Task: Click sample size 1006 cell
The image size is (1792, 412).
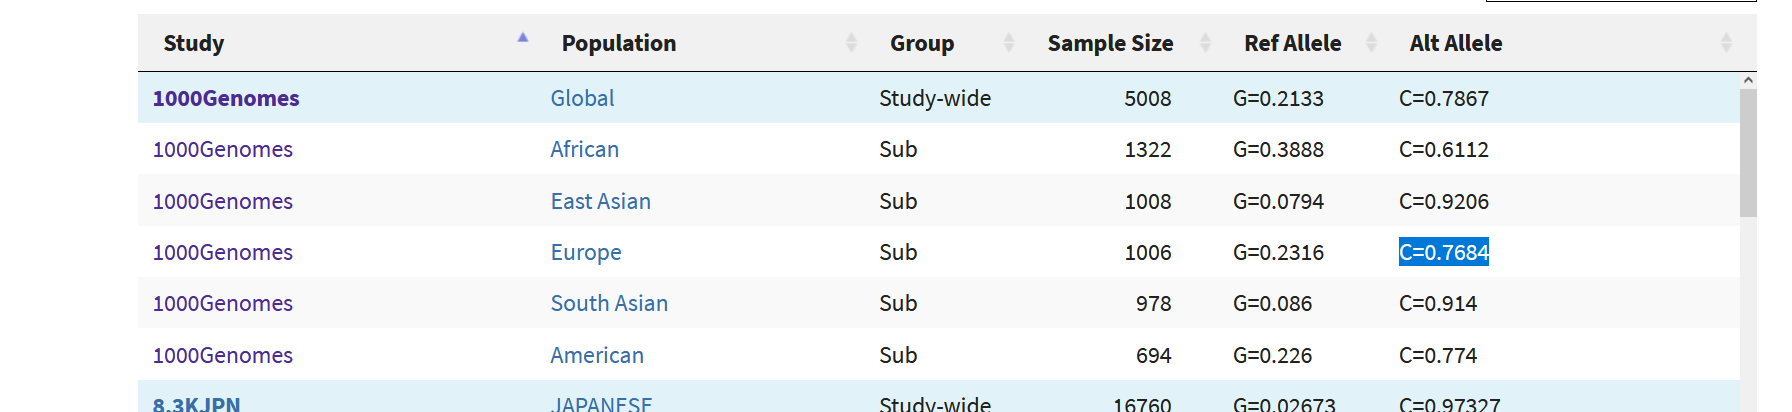Action: tap(1147, 252)
